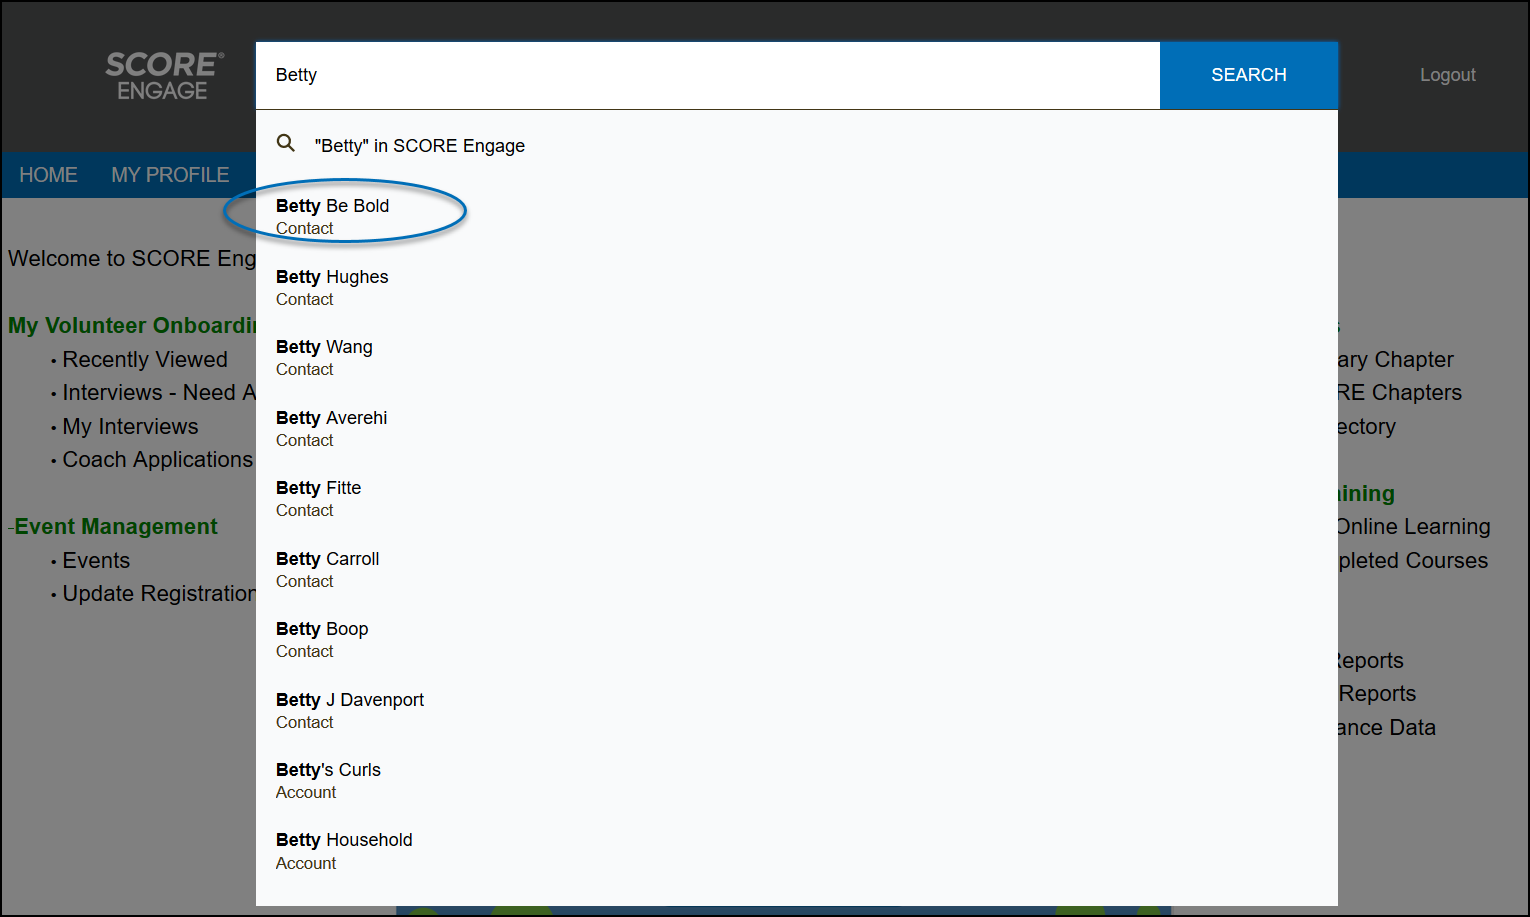Choose Betty Wang from suggestions
This screenshot has width=1530, height=917.
[x=797, y=357]
